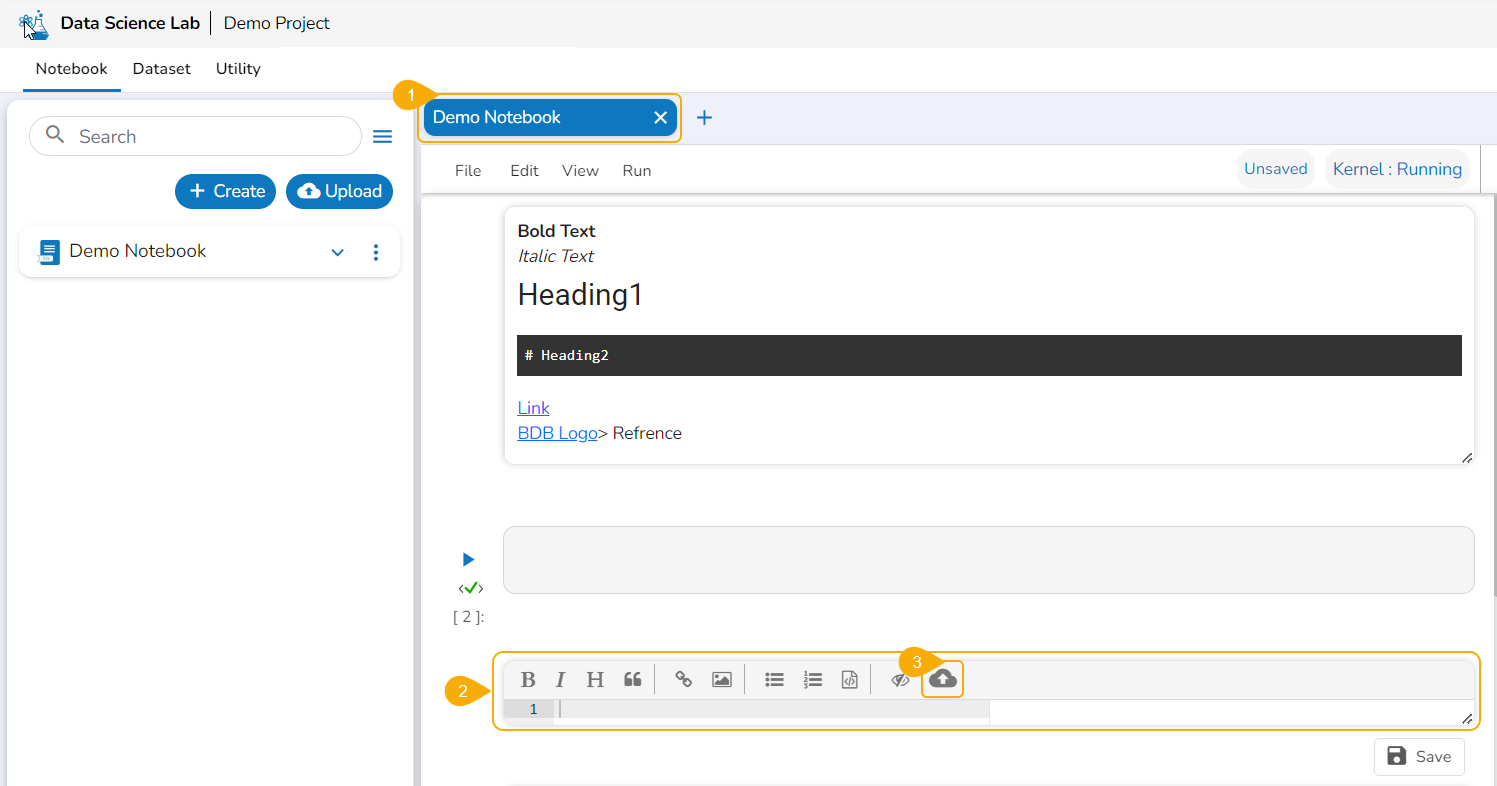Click the search magnifier icon
This screenshot has height=786, width=1497.
tap(56, 135)
